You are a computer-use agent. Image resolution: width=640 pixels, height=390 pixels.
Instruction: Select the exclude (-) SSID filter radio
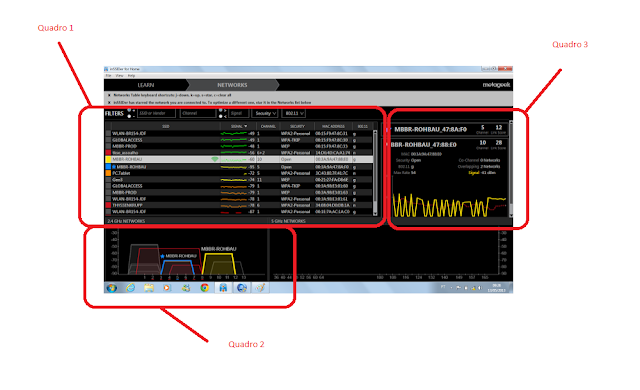click(129, 116)
